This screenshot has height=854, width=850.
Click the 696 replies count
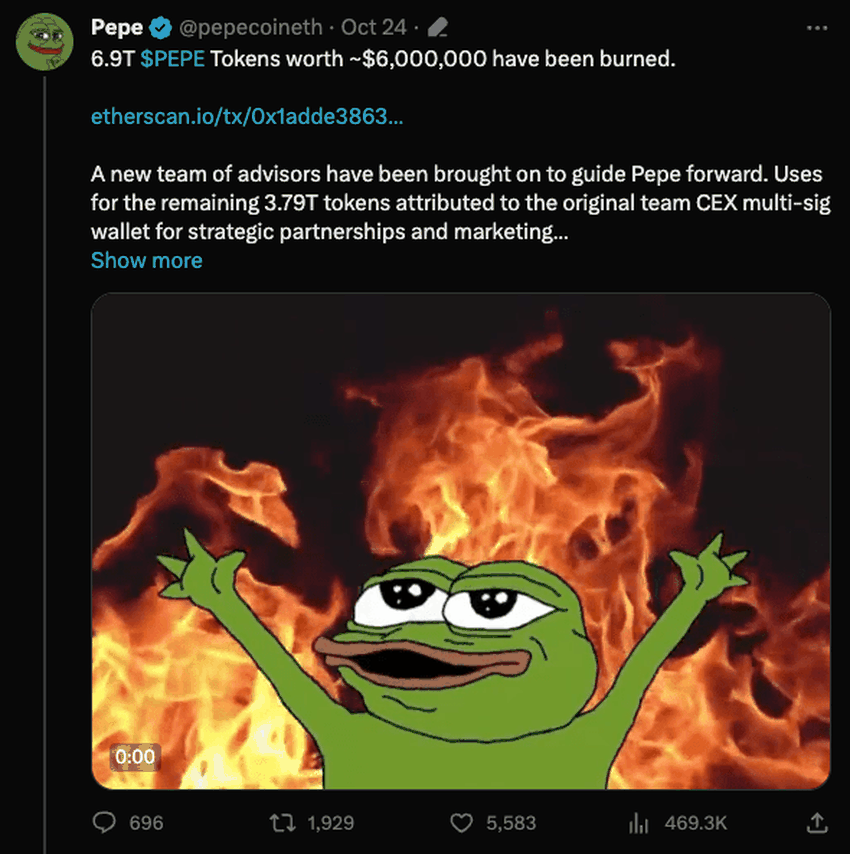point(146,823)
